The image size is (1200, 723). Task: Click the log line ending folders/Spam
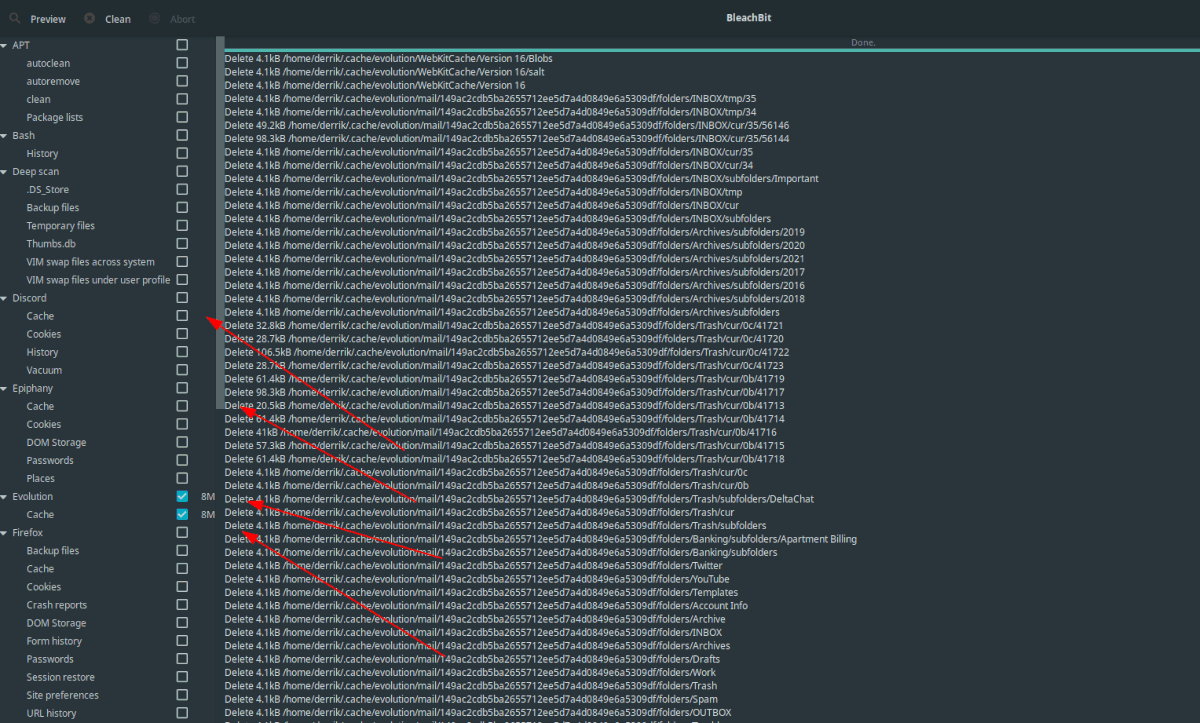[470, 699]
